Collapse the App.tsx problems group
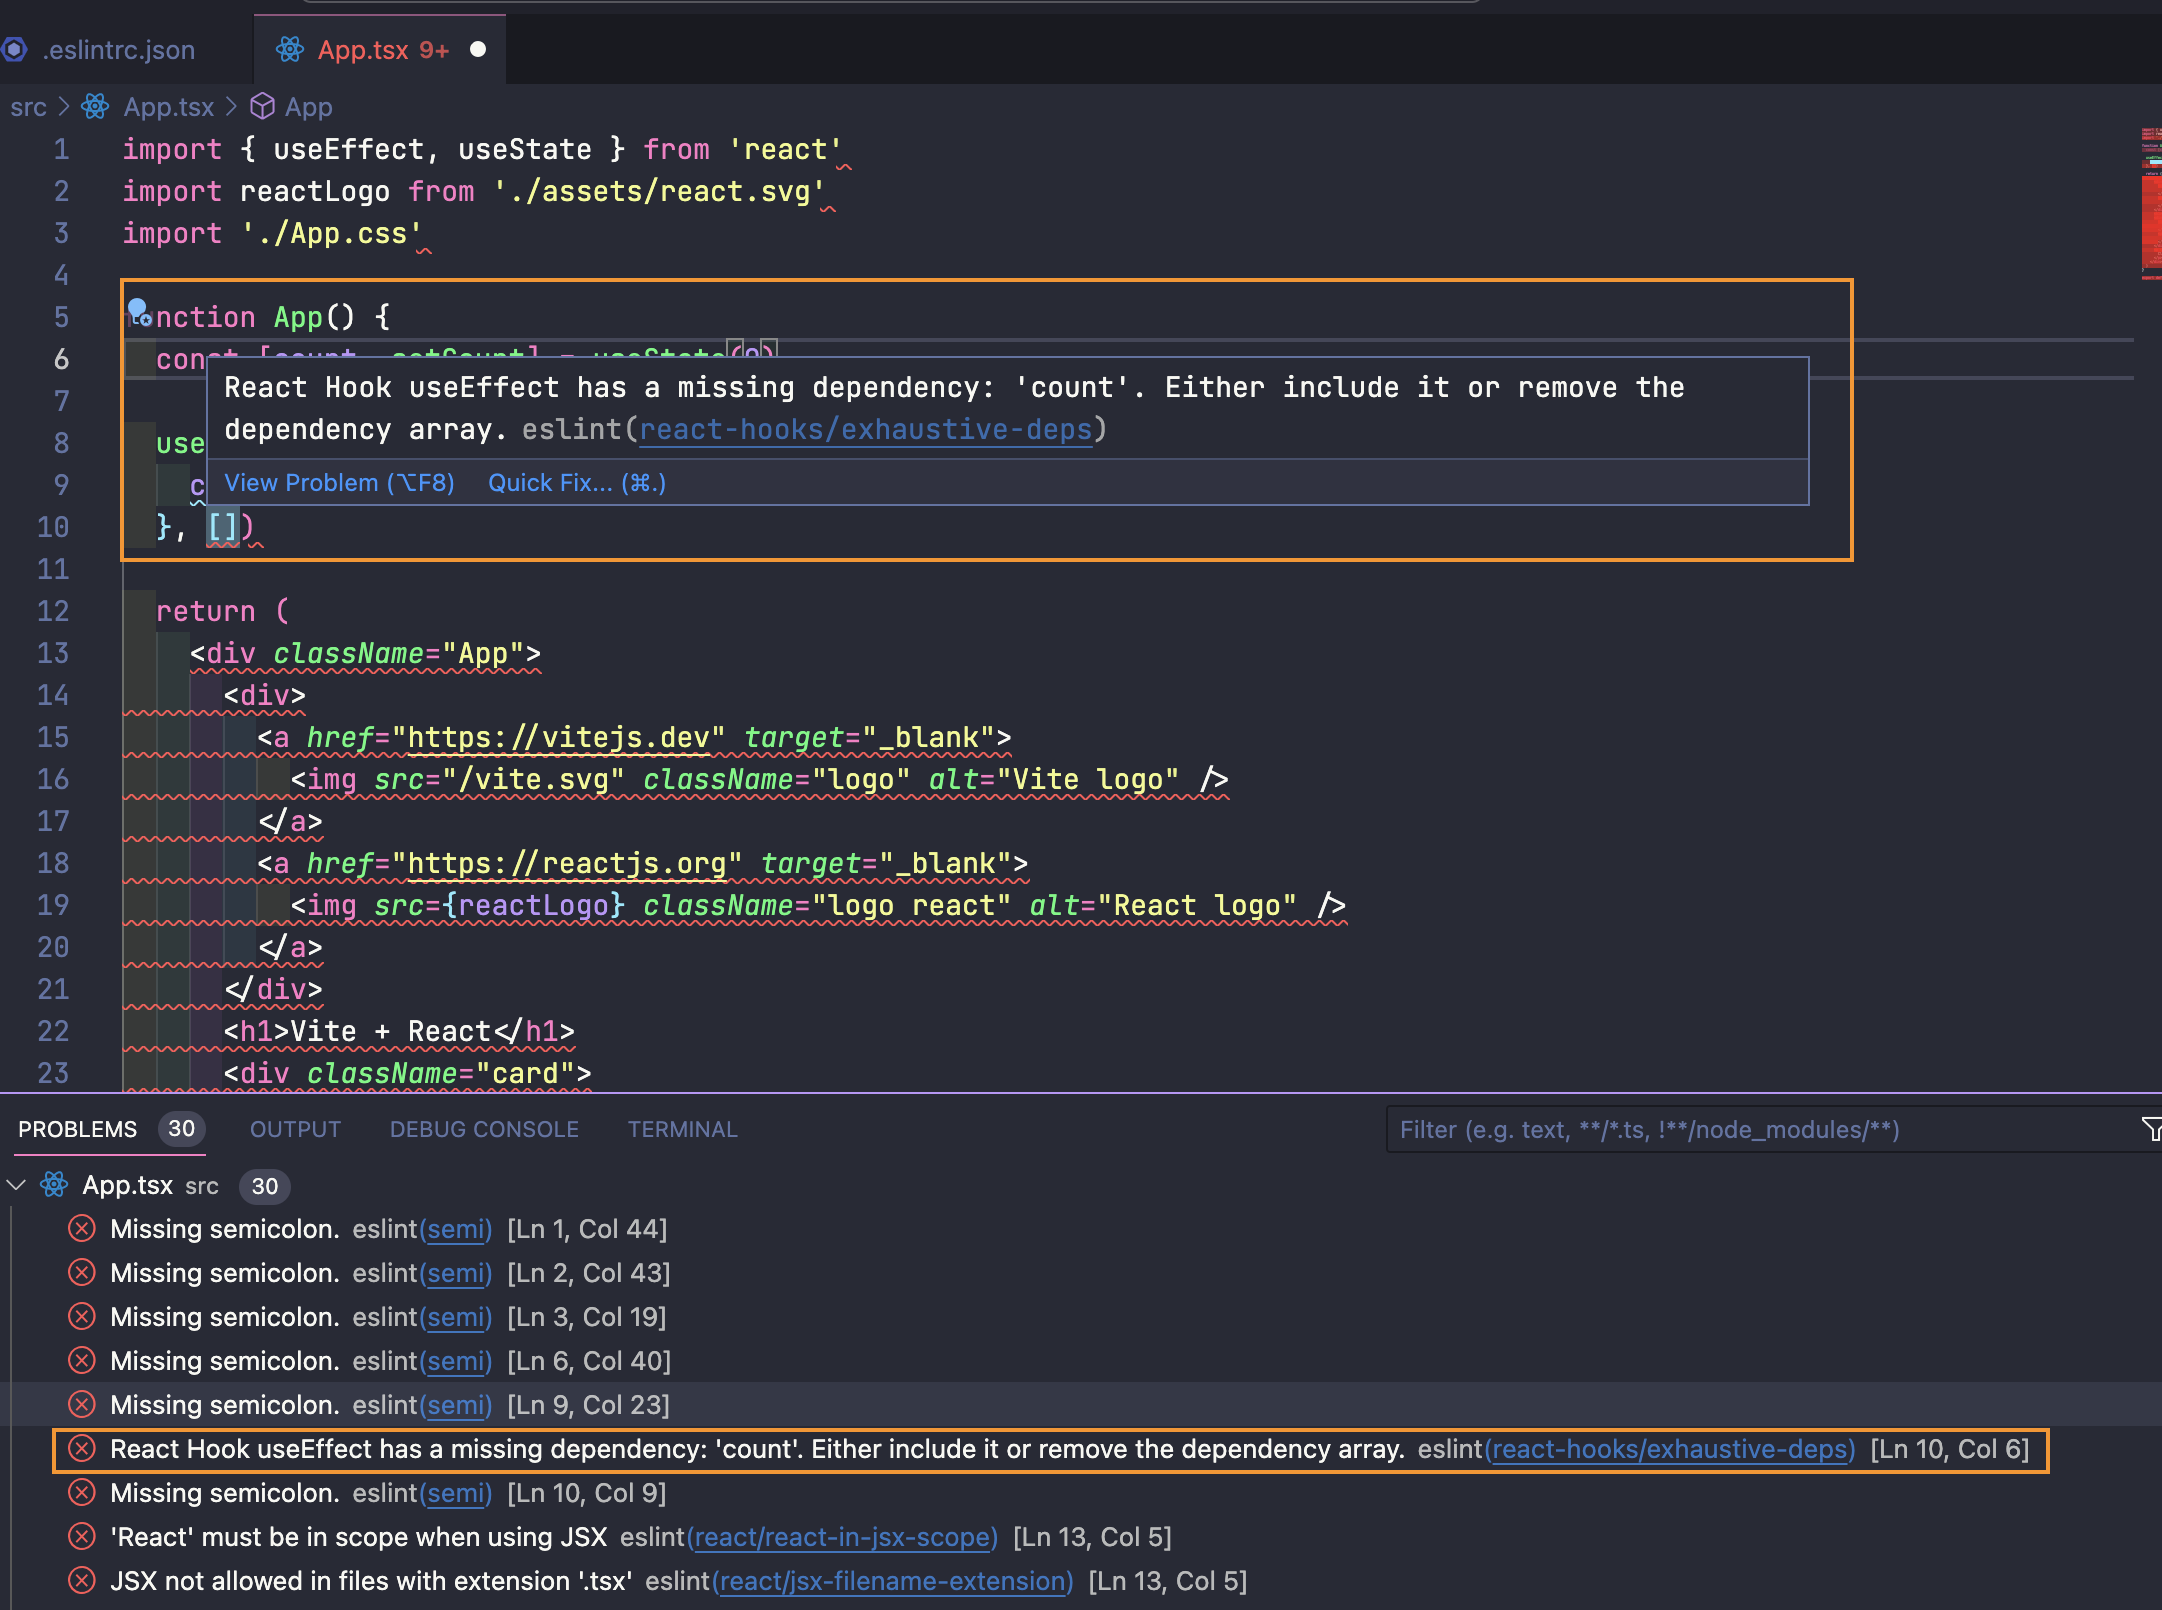The height and width of the screenshot is (1610, 2162). pos(16,1185)
